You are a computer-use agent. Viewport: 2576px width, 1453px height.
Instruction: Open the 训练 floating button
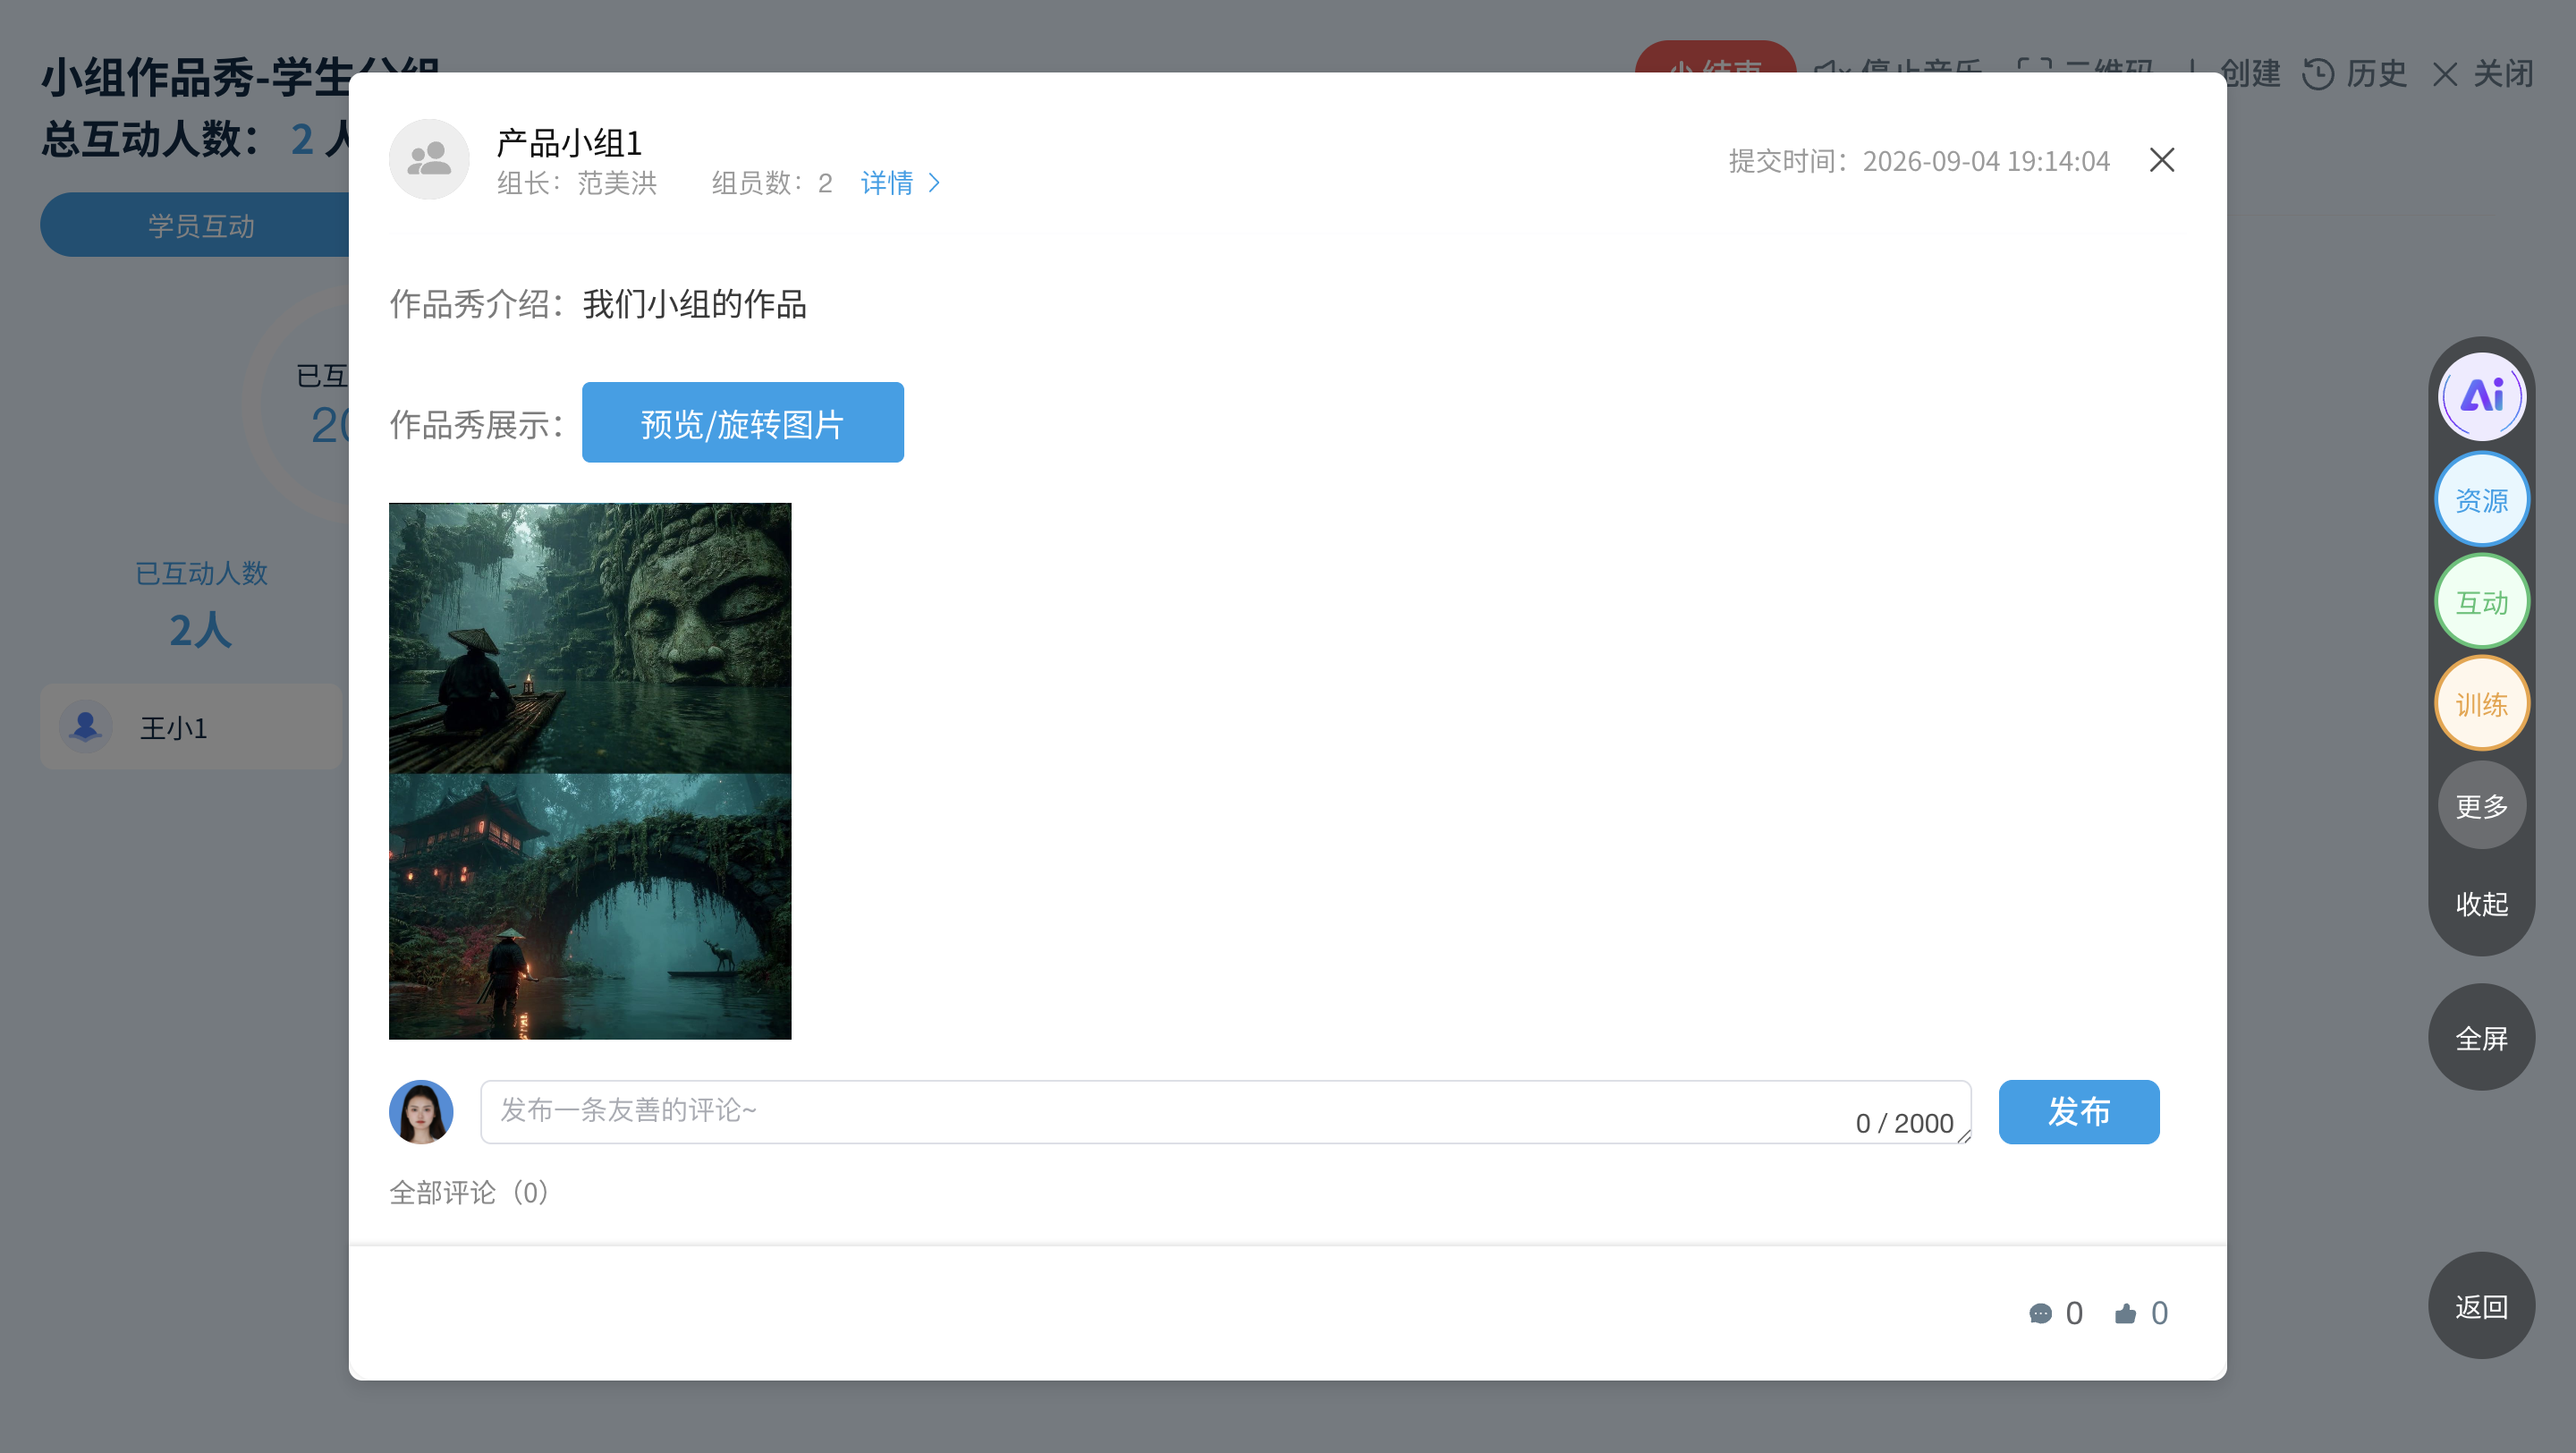click(2481, 704)
